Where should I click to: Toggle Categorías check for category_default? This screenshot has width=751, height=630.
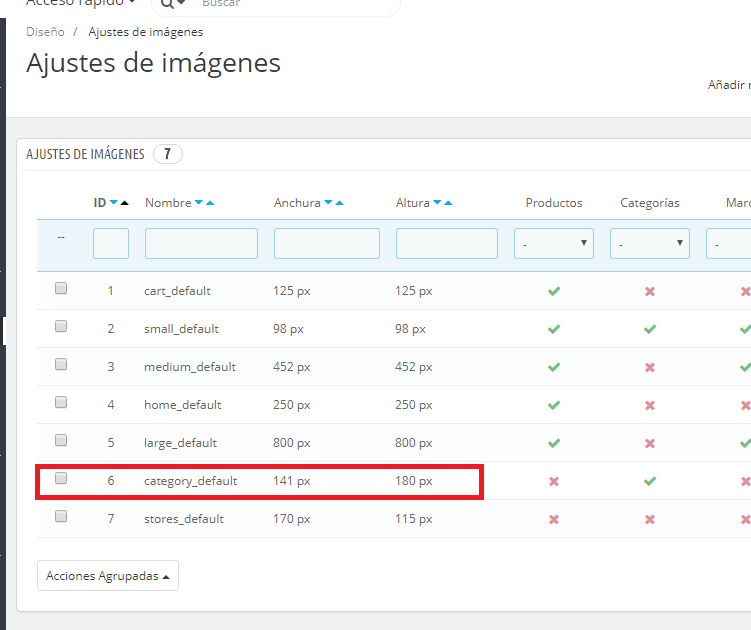click(649, 481)
